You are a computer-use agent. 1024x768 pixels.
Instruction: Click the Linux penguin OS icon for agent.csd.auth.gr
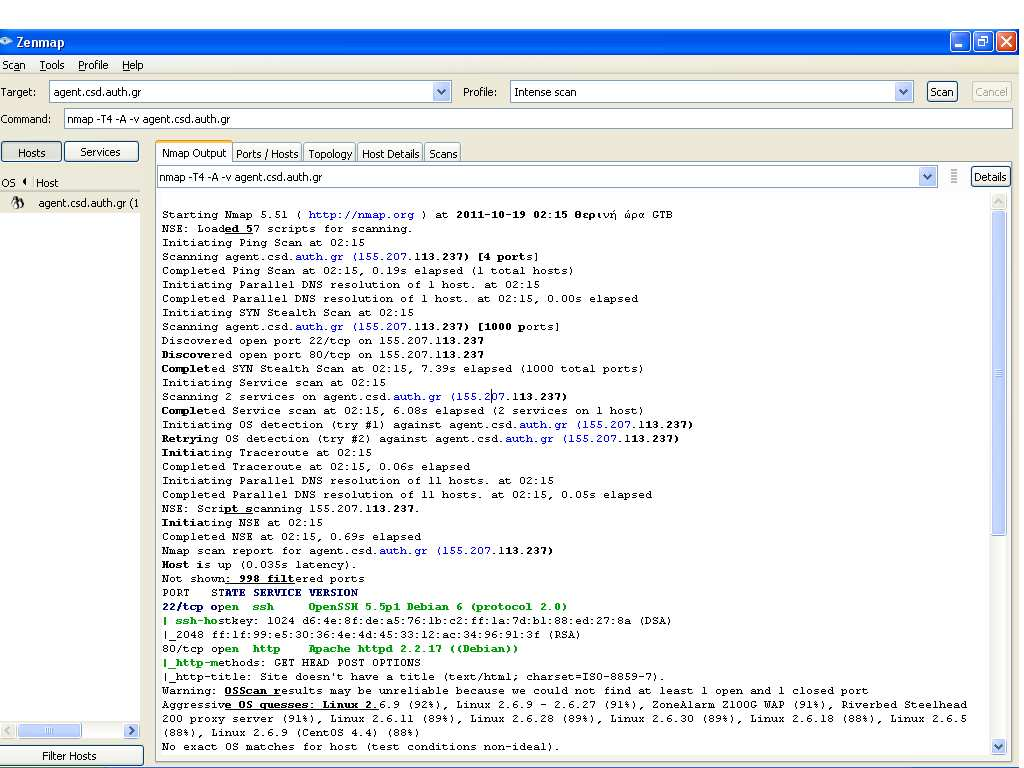pos(18,202)
